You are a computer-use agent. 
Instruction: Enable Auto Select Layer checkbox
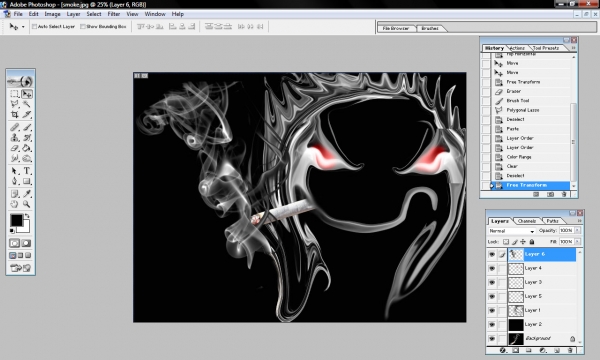(x=34, y=26)
